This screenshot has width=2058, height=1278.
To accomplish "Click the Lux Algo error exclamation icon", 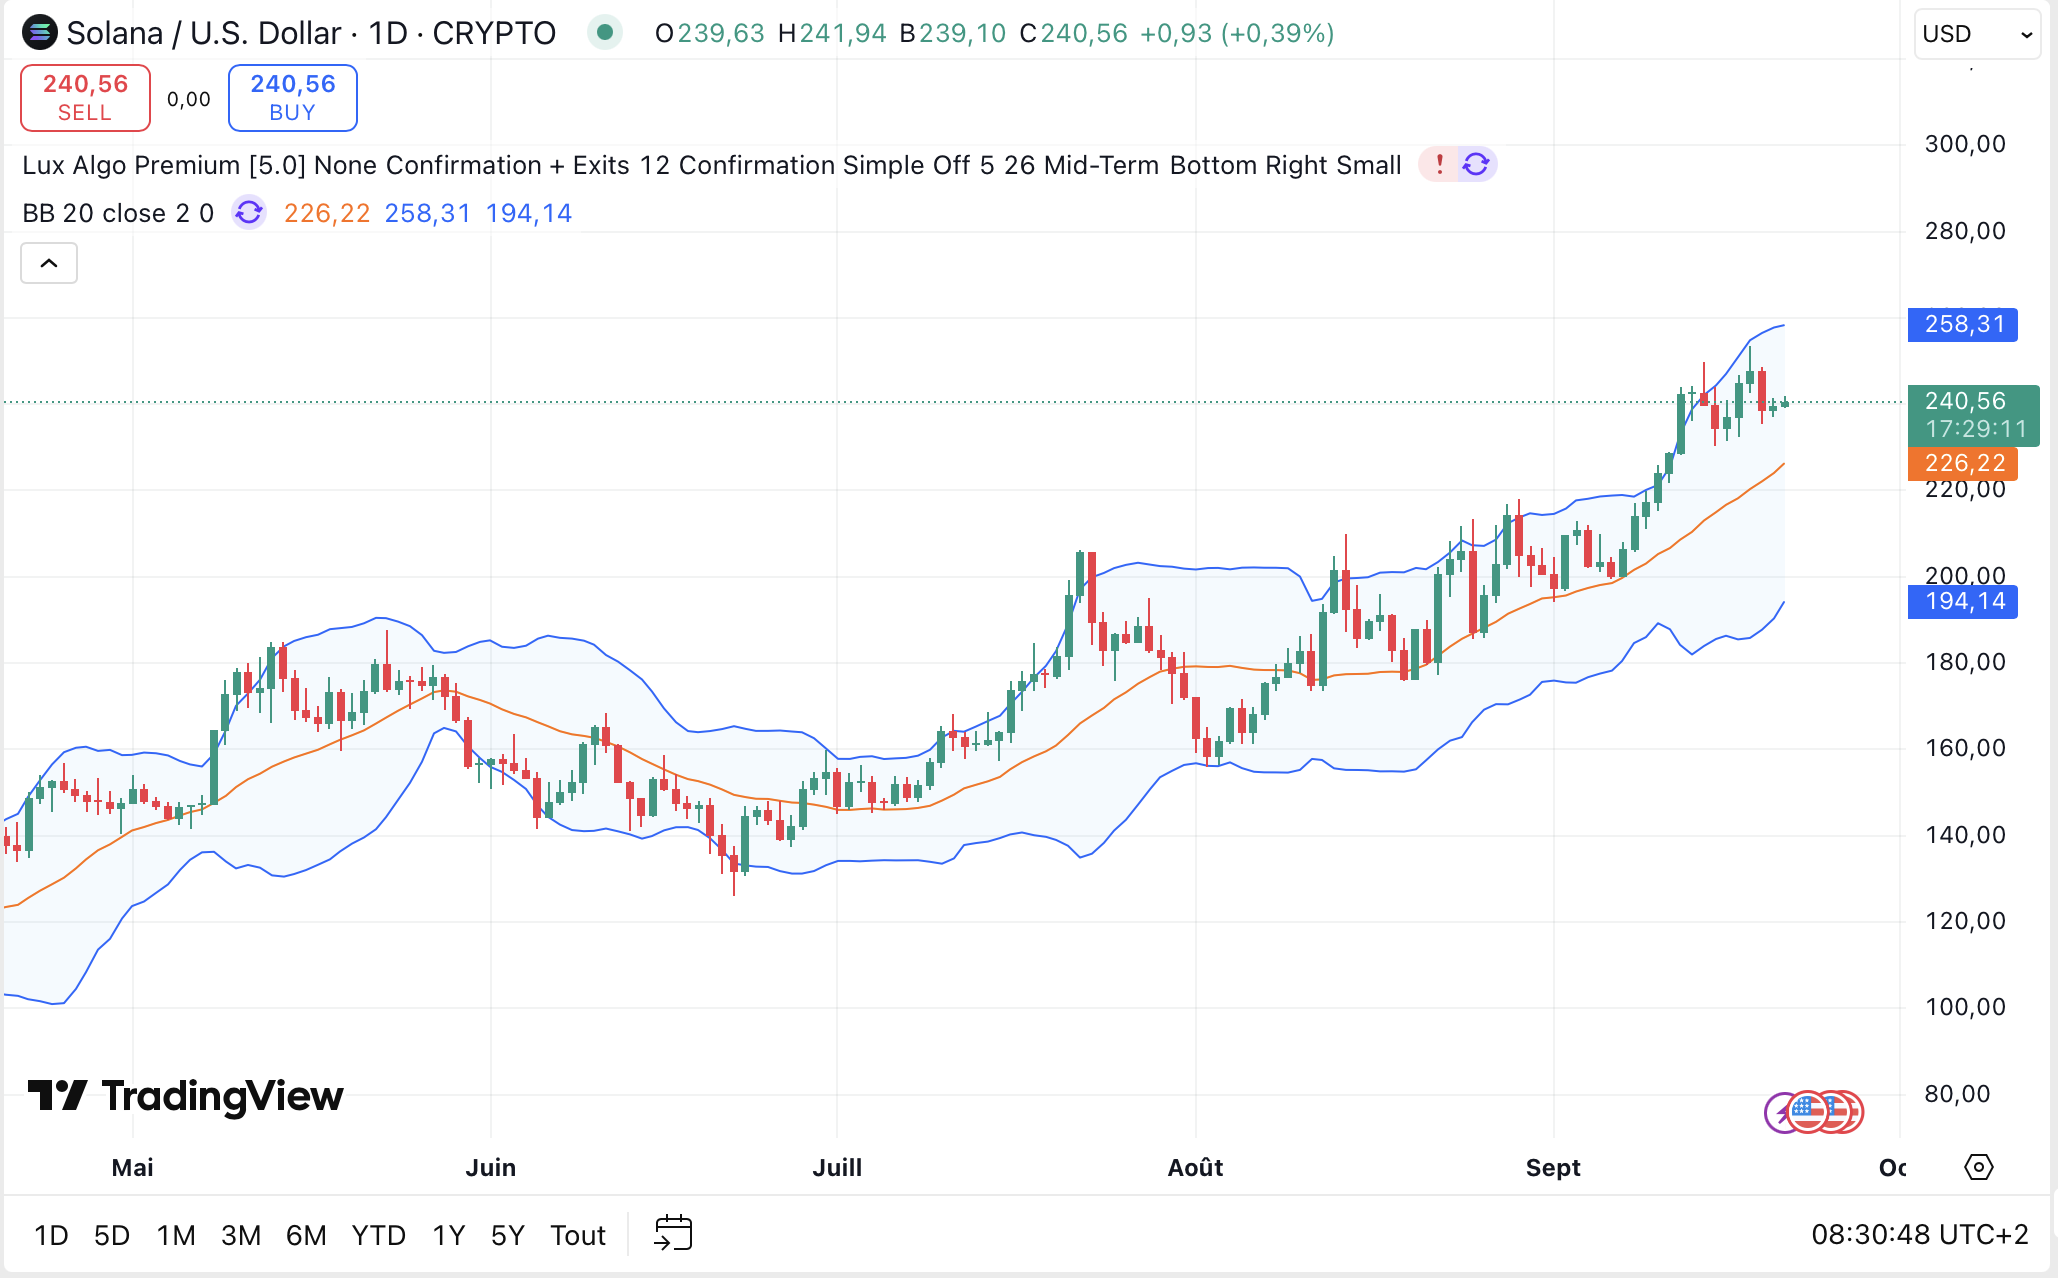I will pos(1439,164).
